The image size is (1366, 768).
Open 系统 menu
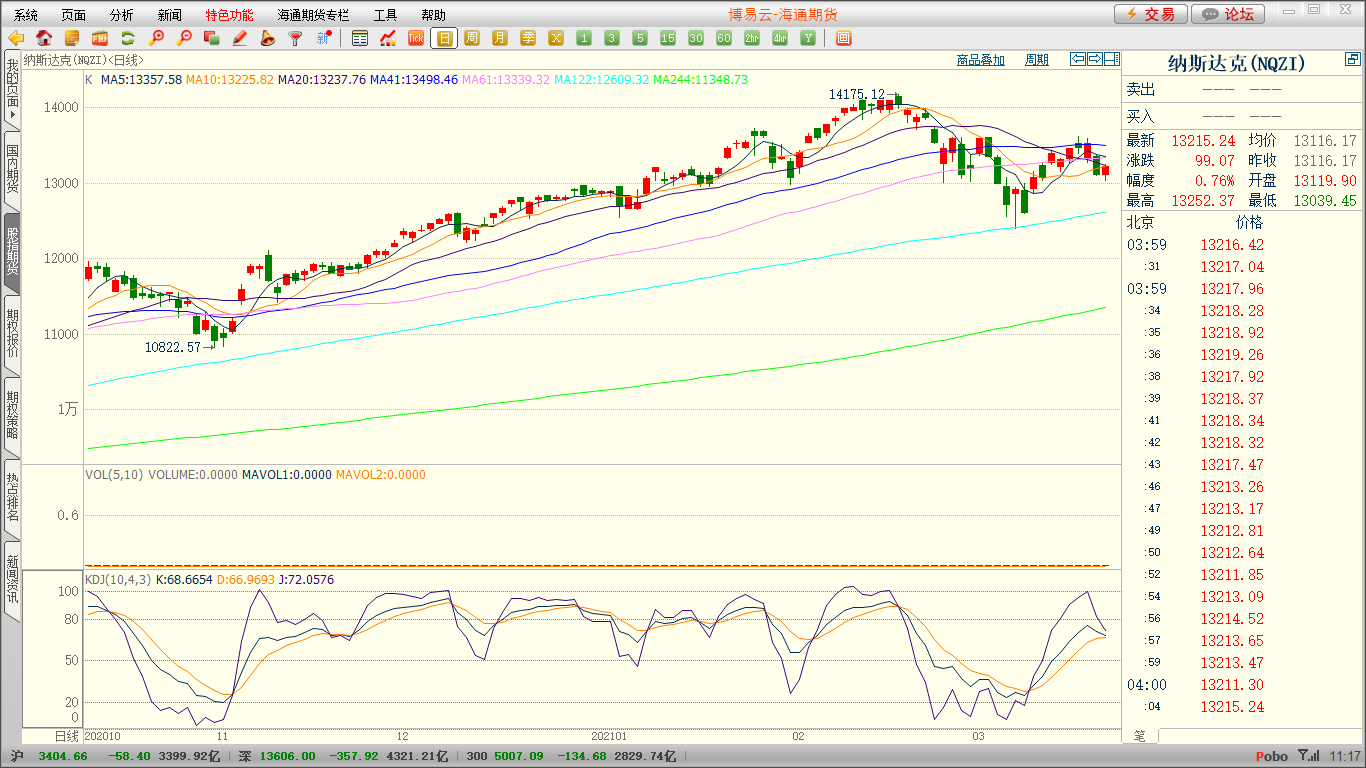tap(26, 15)
